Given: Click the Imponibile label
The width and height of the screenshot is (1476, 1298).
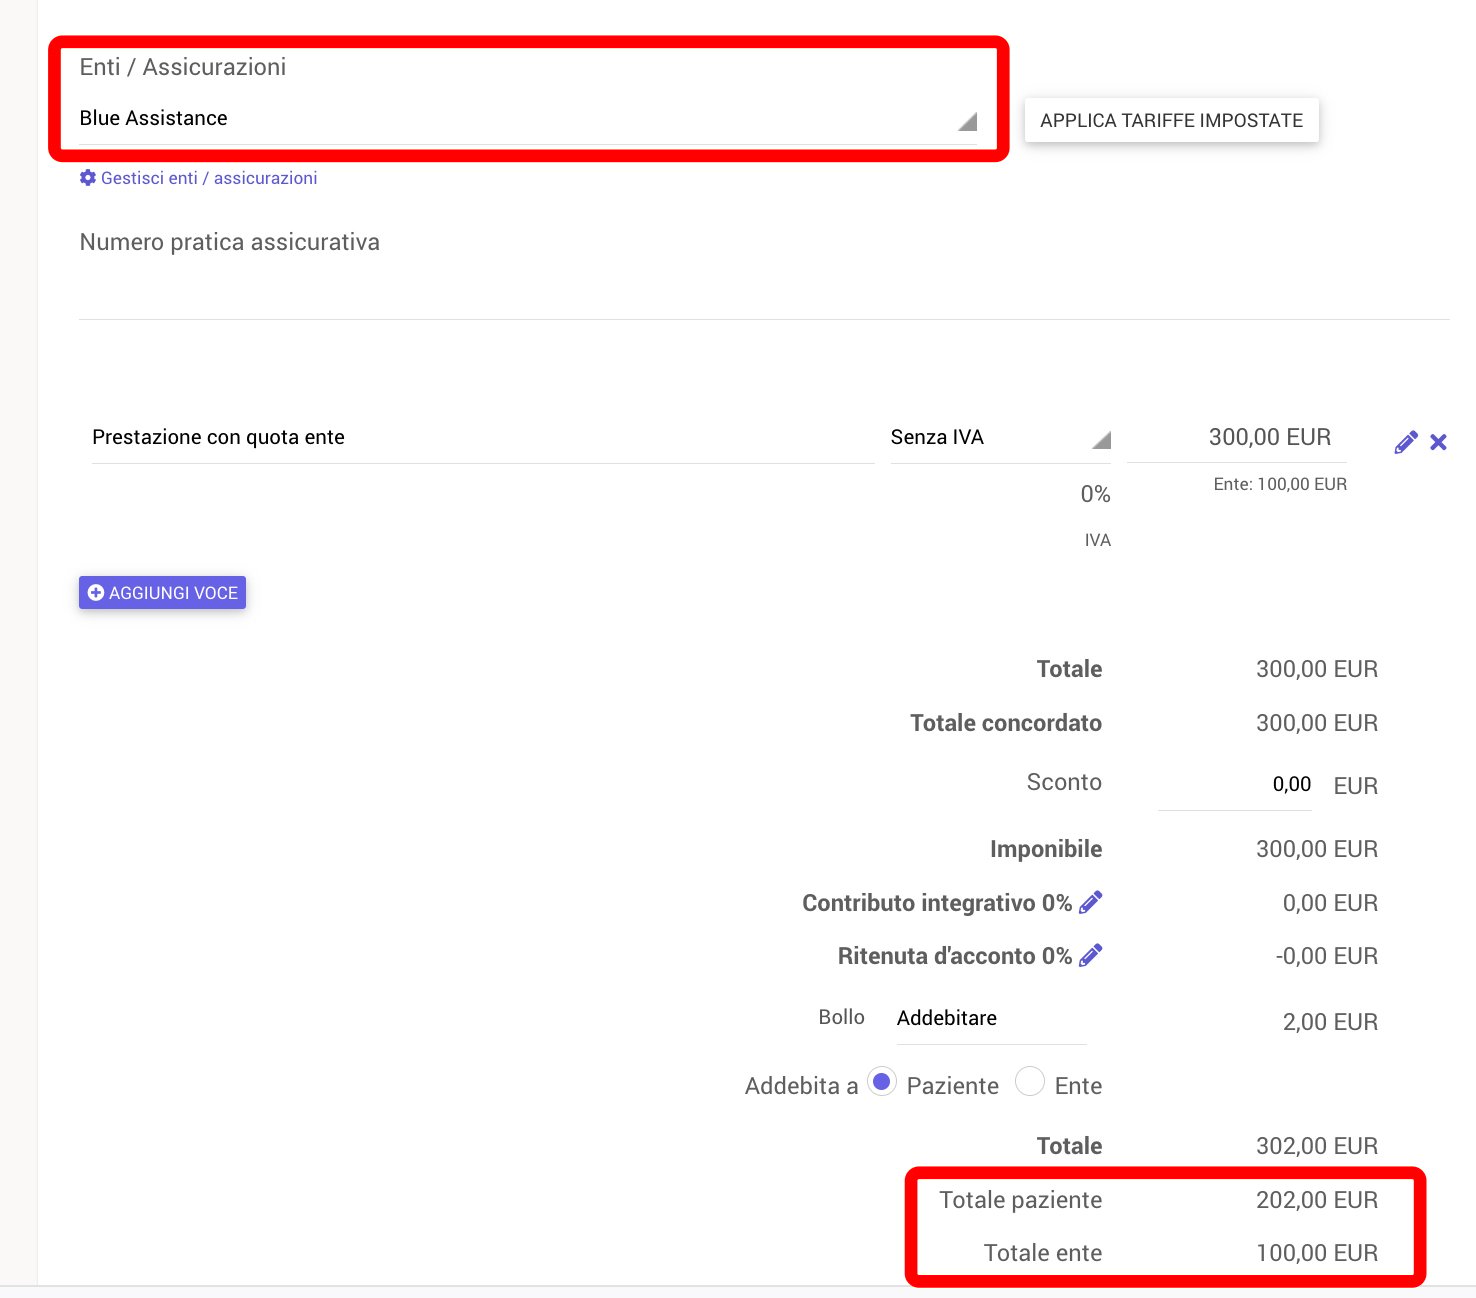Looking at the screenshot, I should (x=1046, y=849).
